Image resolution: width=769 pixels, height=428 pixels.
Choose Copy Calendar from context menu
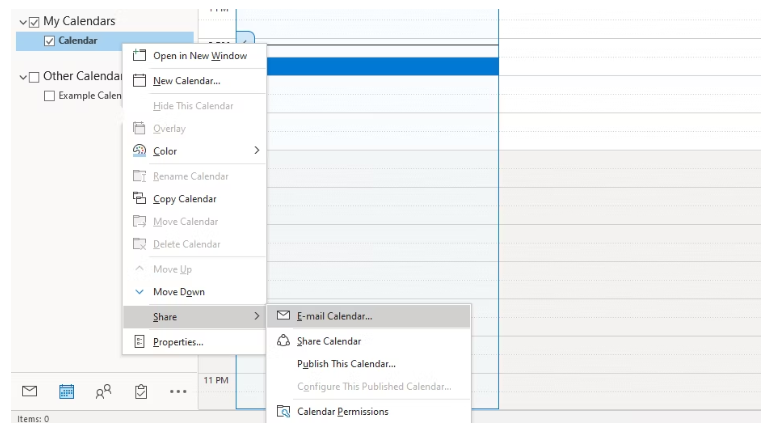194,199
